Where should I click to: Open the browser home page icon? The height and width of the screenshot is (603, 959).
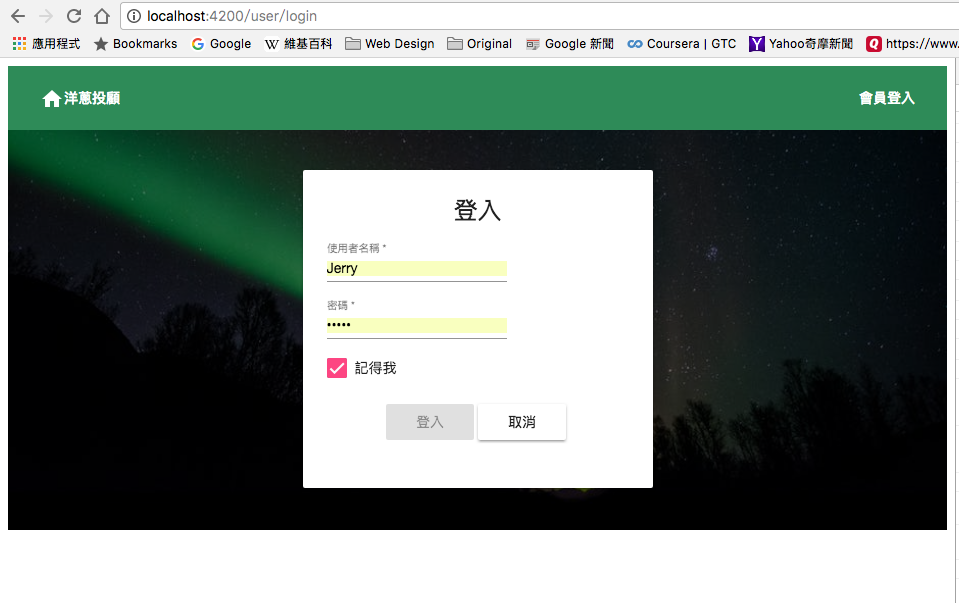102,16
